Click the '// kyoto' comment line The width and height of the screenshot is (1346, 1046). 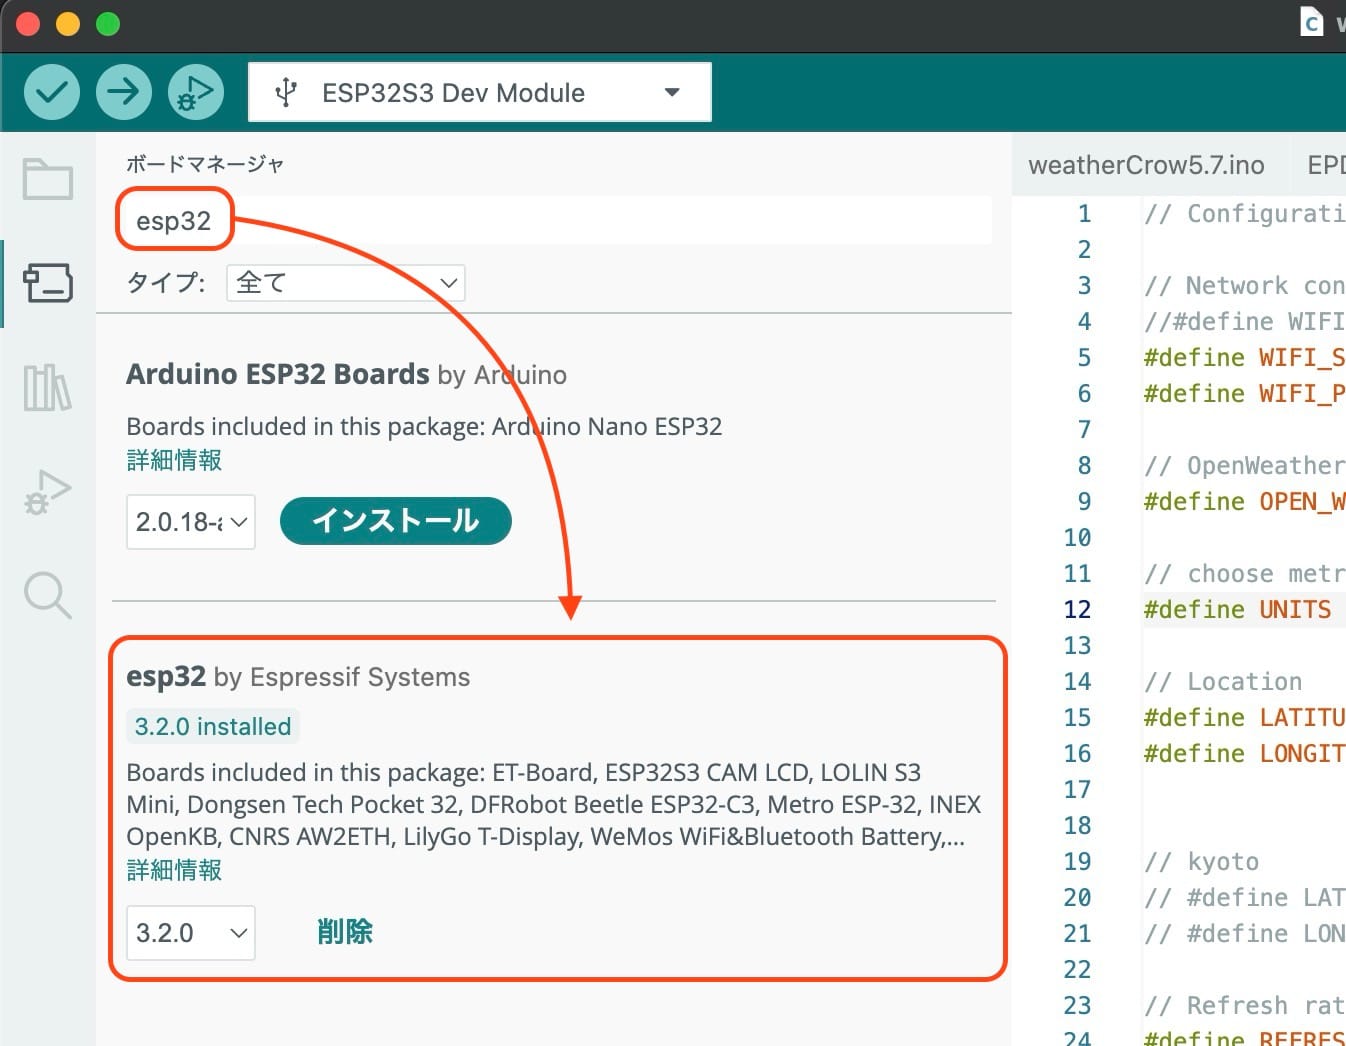point(1202,862)
